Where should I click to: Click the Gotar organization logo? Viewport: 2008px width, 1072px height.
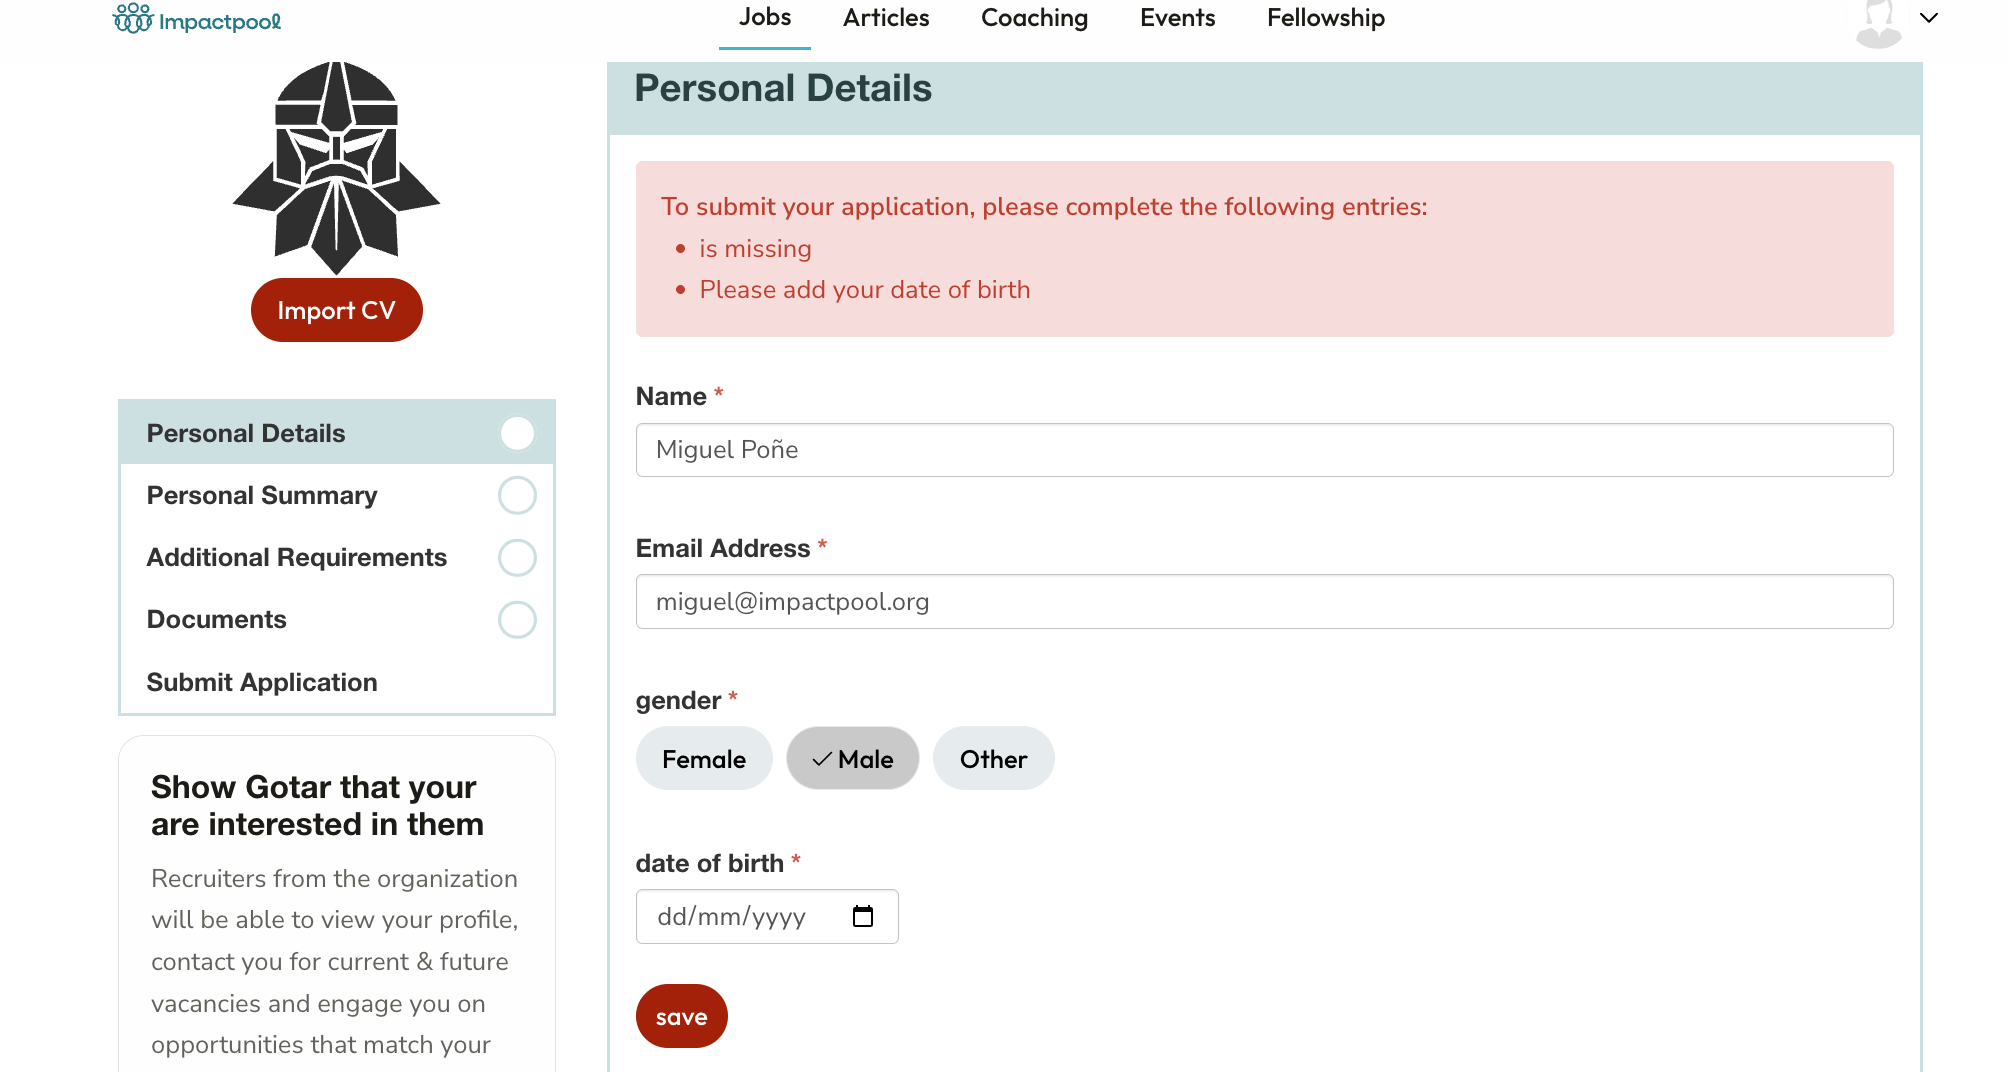[x=336, y=167]
